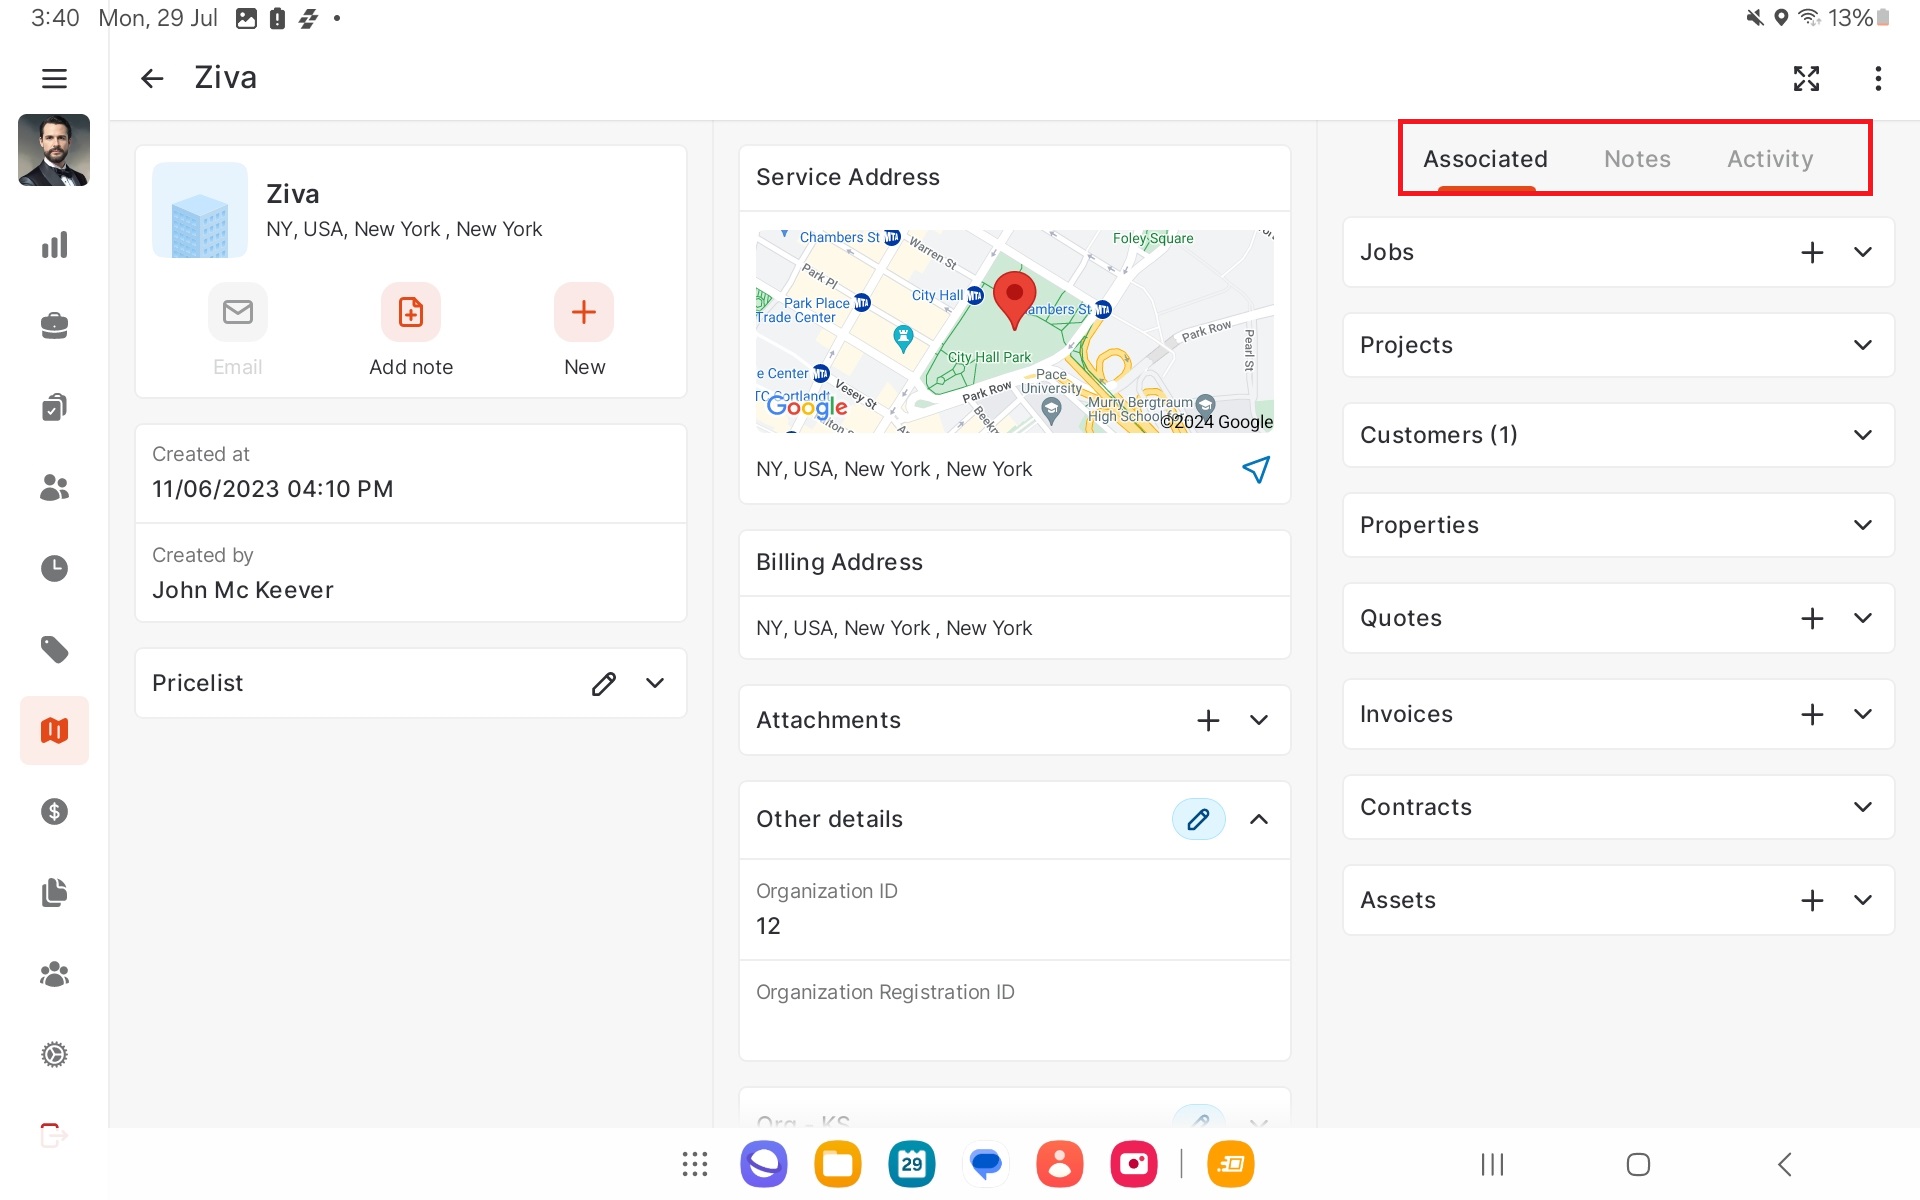1920x1200 pixels.
Task: Click the back arrow next to Ziva
Action: pyautogui.click(x=151, y=78)
